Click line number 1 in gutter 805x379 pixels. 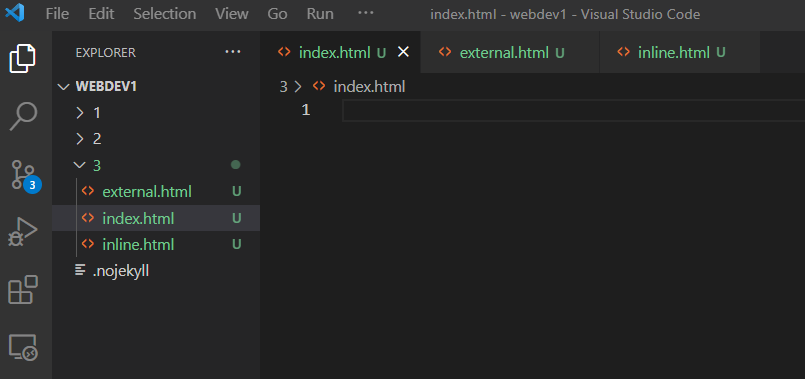pos(306,110)
